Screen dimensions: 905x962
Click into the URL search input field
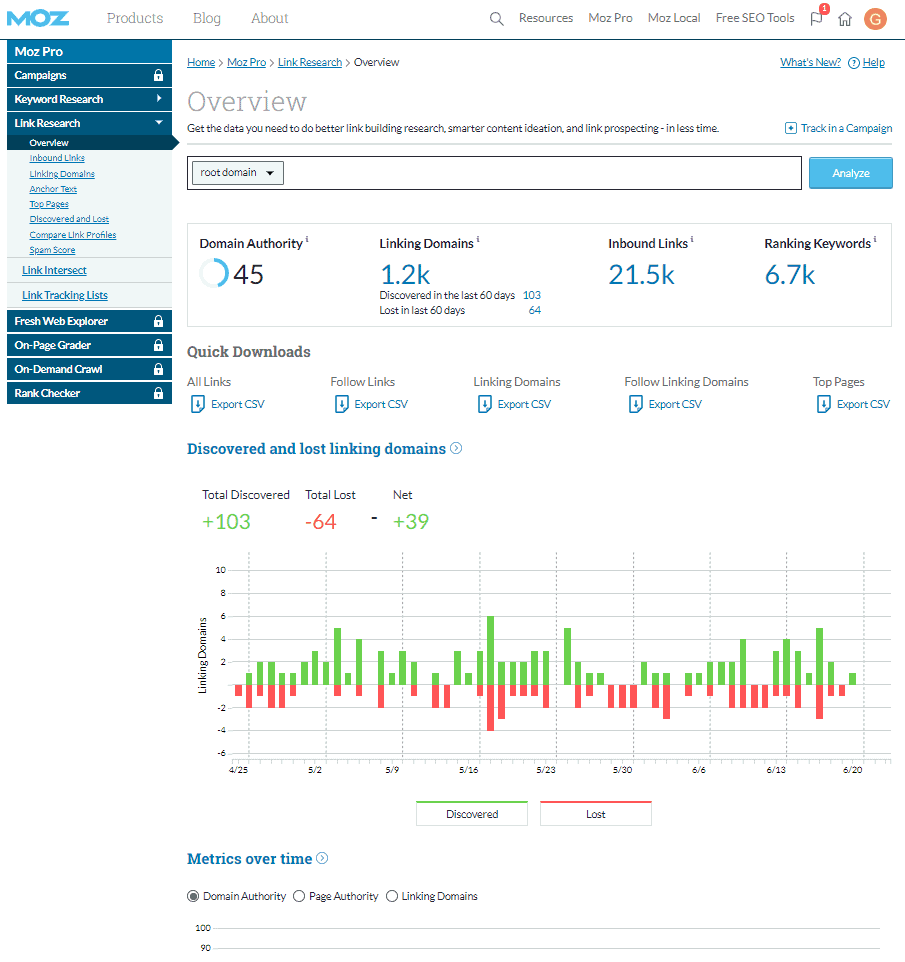(x=542, y=173)
